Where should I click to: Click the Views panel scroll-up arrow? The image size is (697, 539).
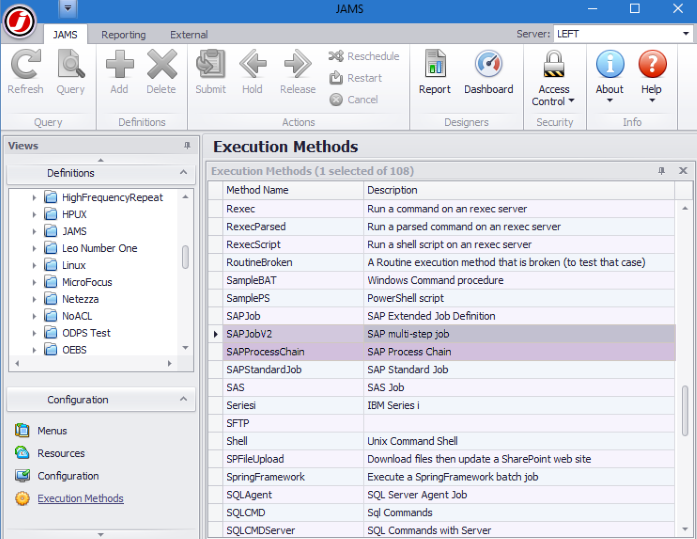101,160
